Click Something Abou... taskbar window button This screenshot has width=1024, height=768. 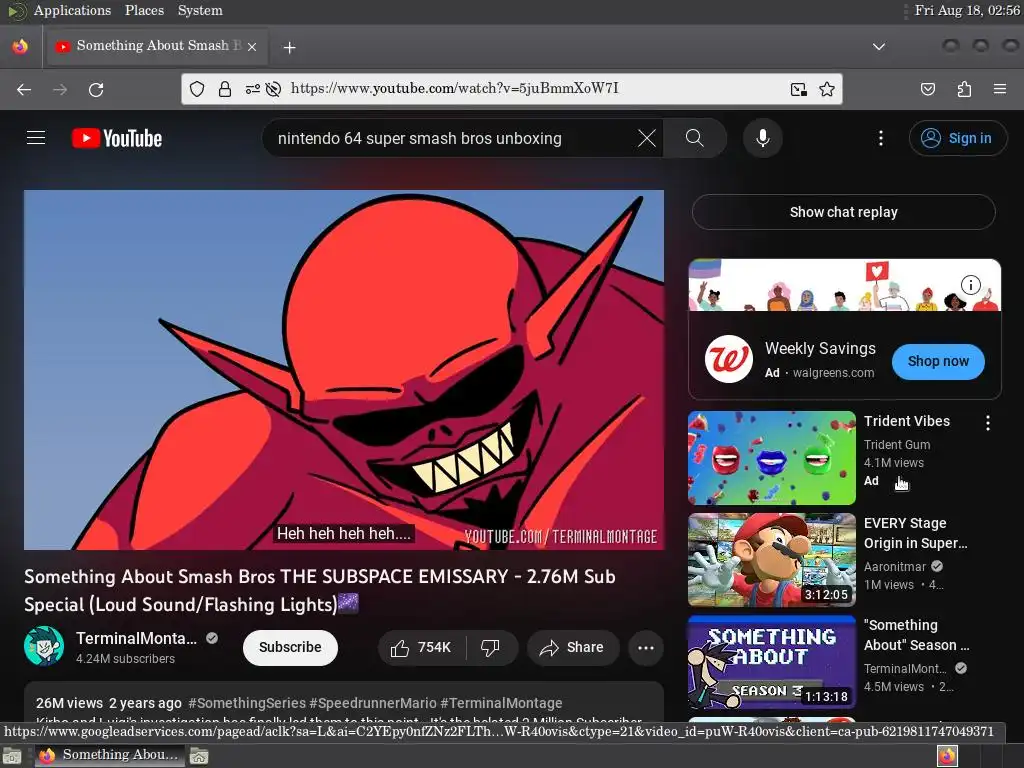click(x=109, y=755)
